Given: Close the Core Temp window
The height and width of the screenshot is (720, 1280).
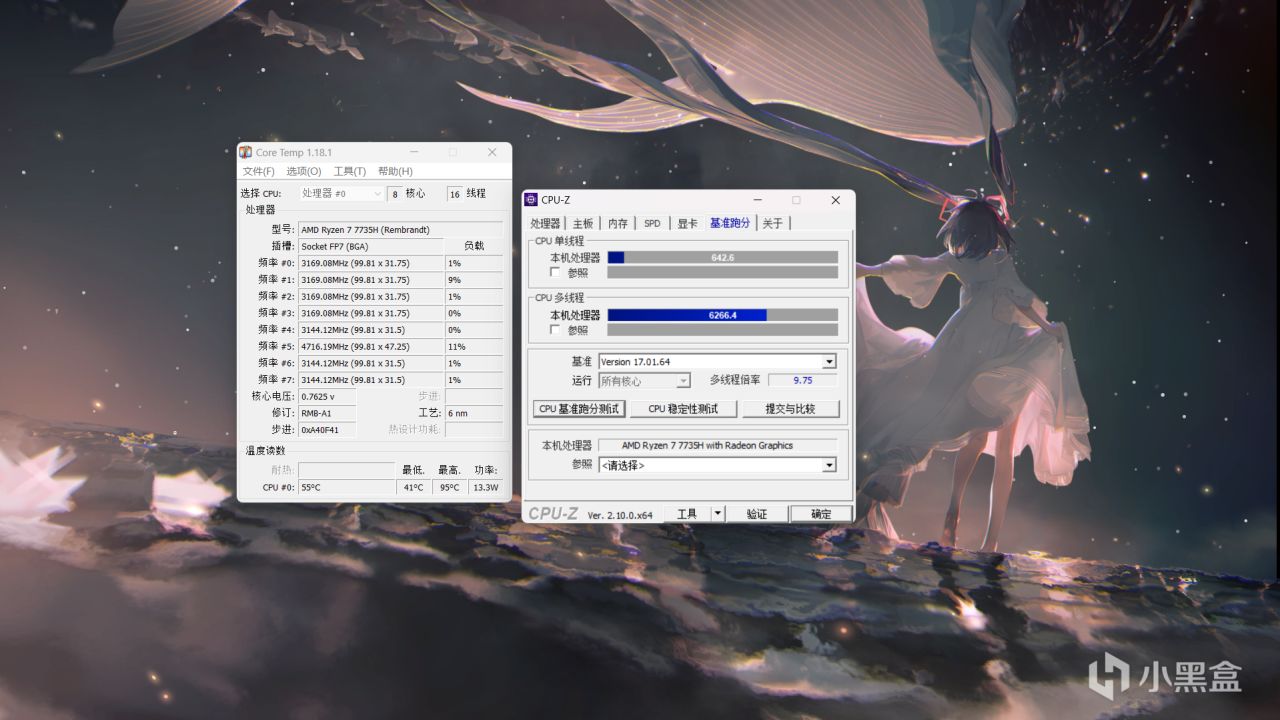Looking at the screenshot, I should 492,152.
